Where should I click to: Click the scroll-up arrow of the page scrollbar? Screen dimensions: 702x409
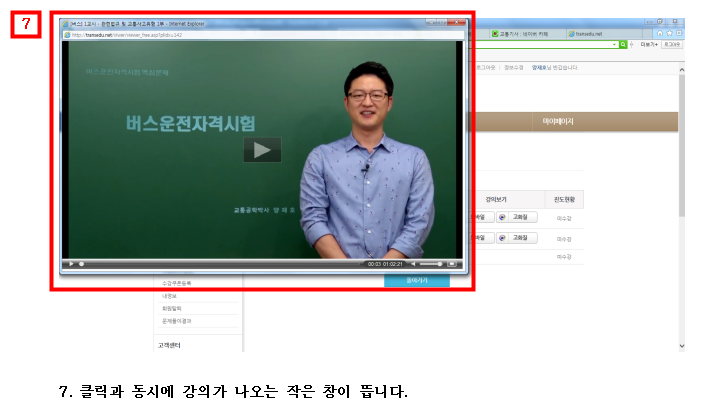tap(681, 70)
